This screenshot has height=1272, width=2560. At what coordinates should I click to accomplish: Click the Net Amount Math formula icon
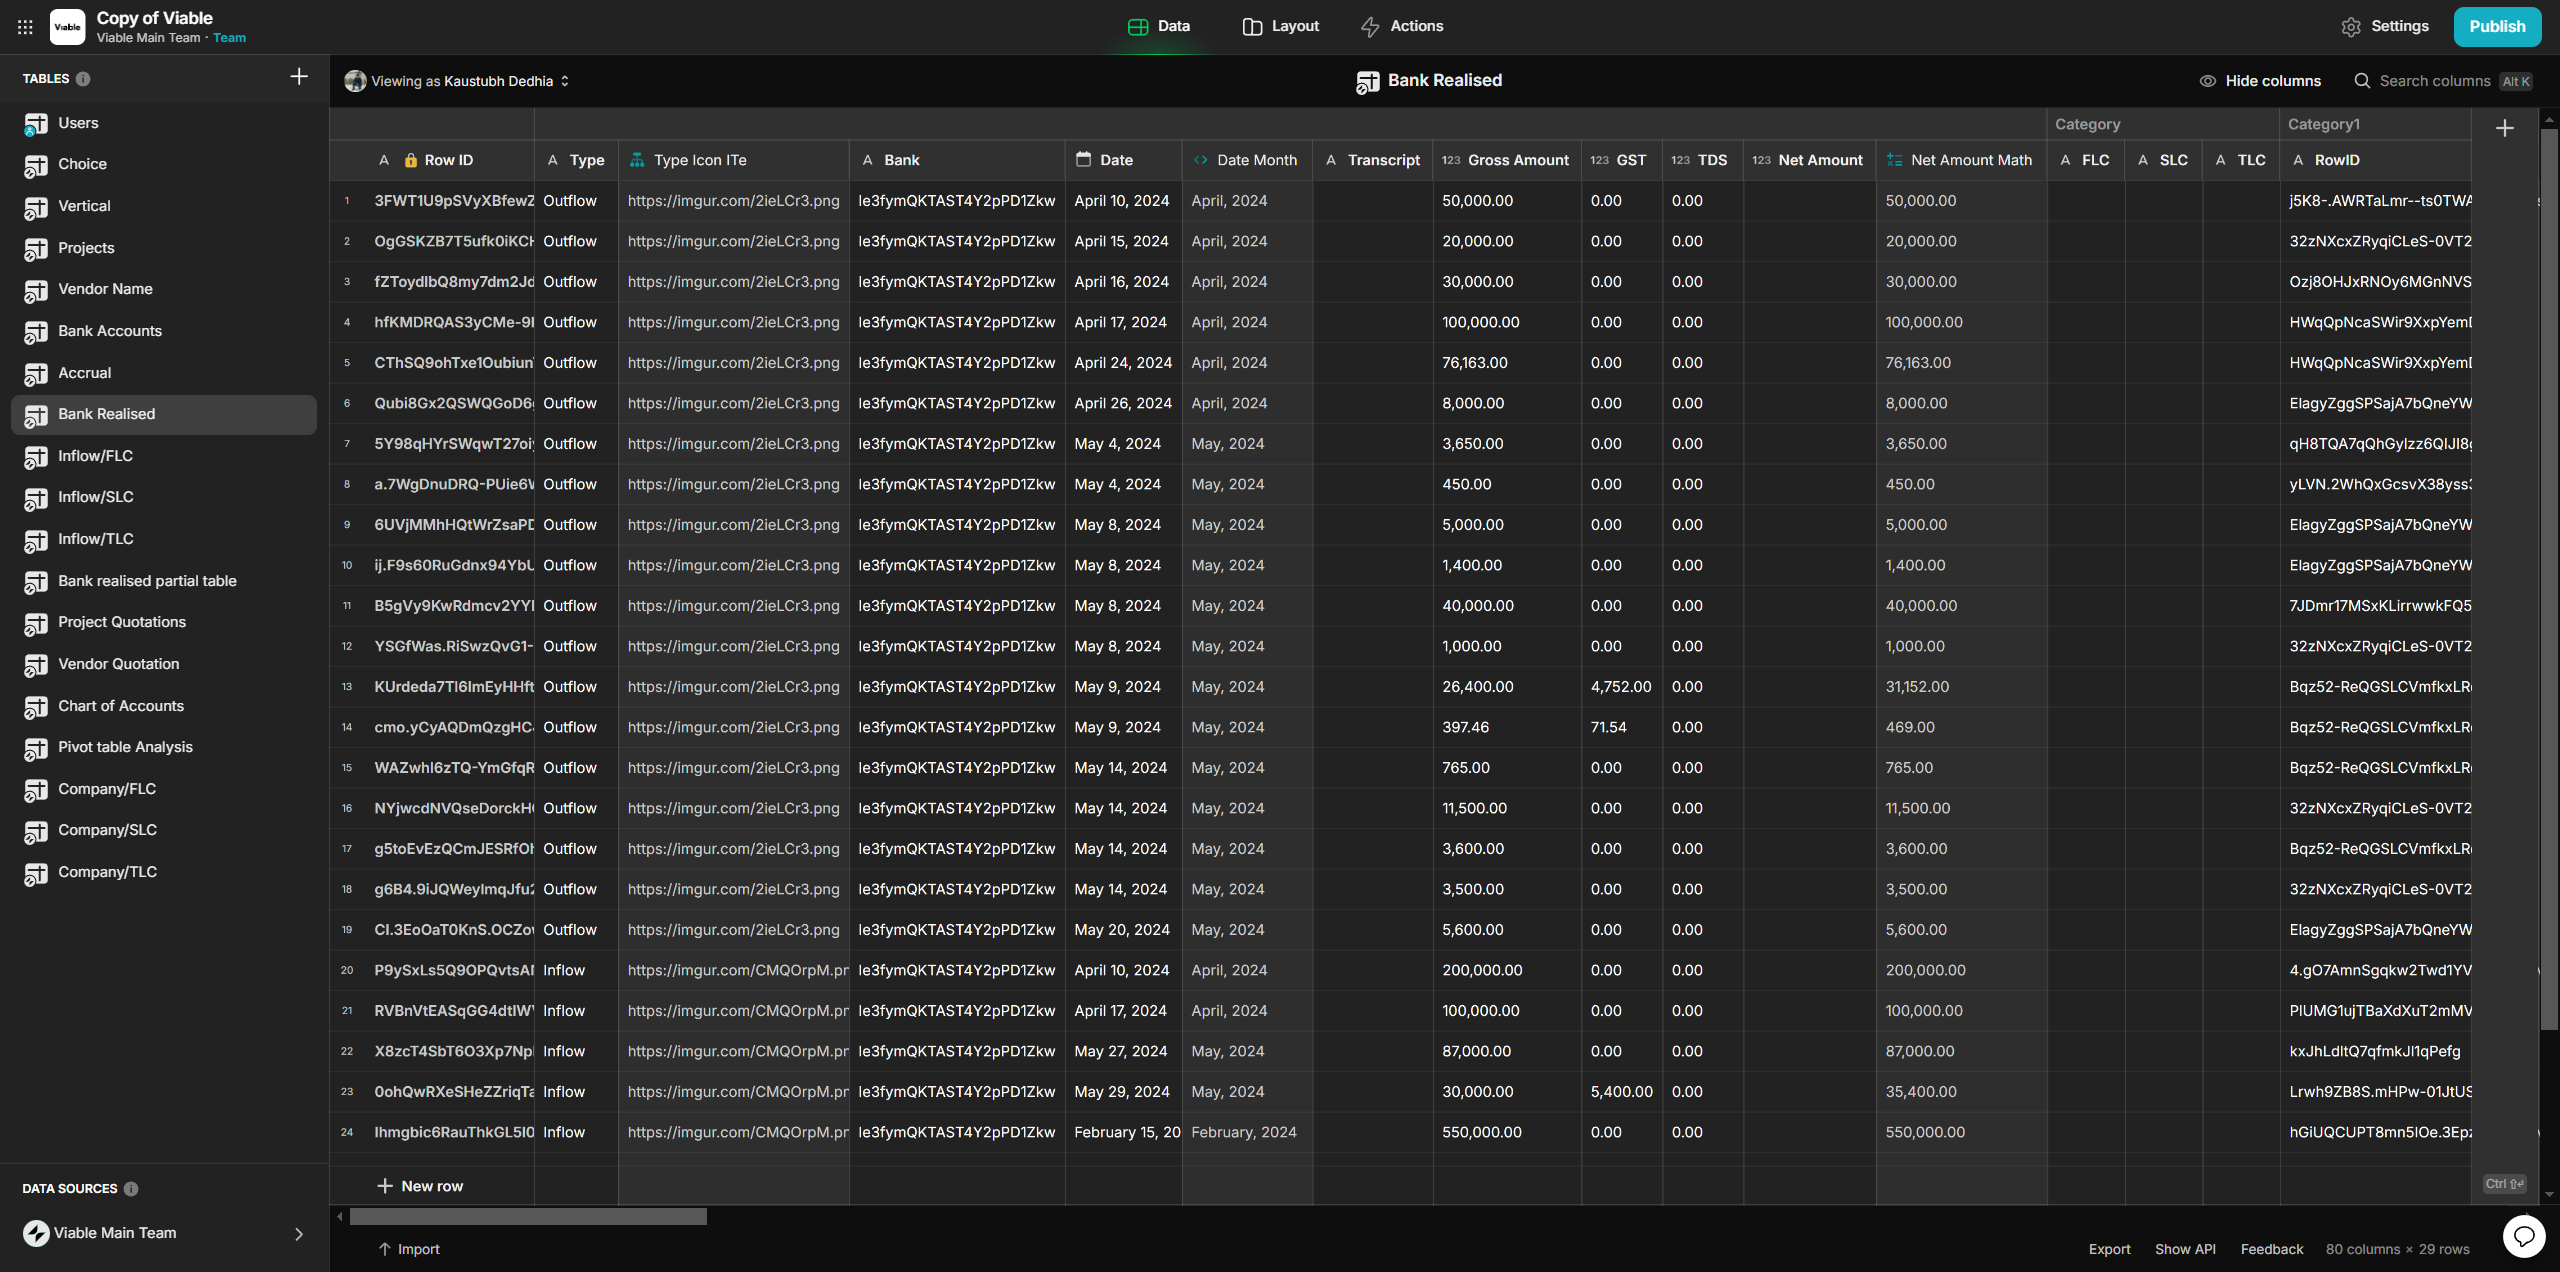[x=1894, y=159]
